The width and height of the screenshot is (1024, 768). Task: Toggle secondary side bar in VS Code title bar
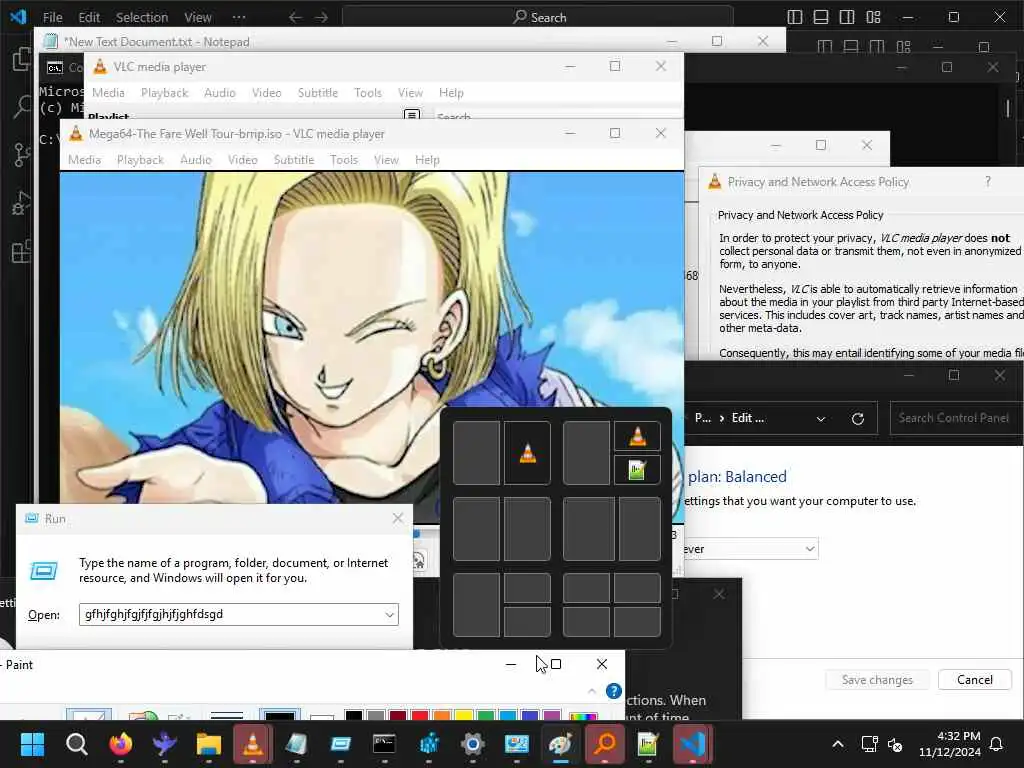coord(847,18)
